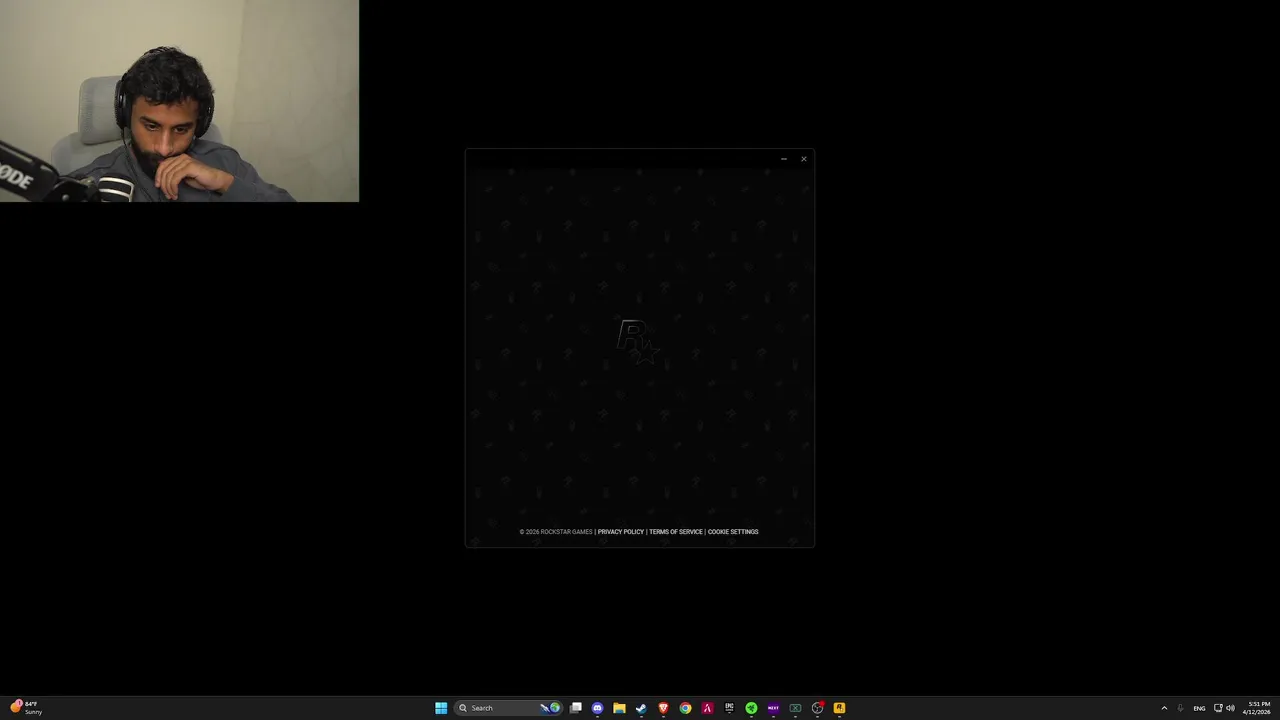Open Steam from the taskbar
The image size is (1280, 720).
pyautogui.click(x=641, y=708)
